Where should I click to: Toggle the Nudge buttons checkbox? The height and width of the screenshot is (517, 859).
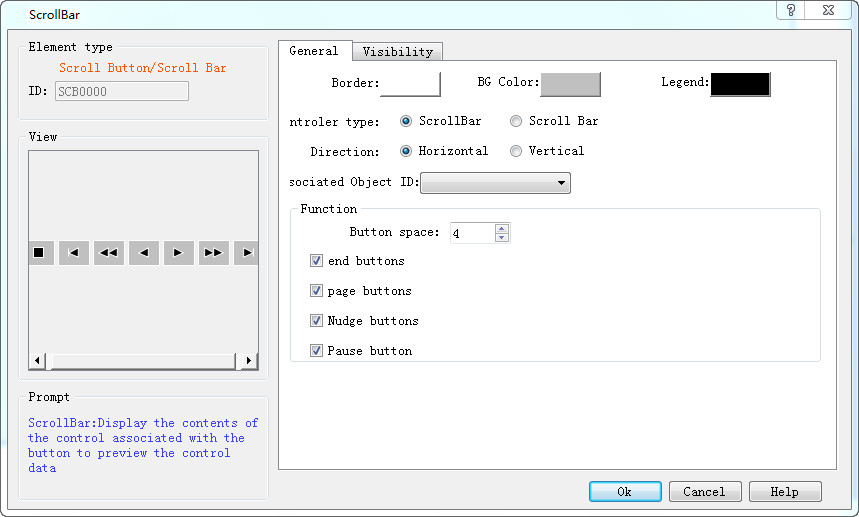pos(316,320)
